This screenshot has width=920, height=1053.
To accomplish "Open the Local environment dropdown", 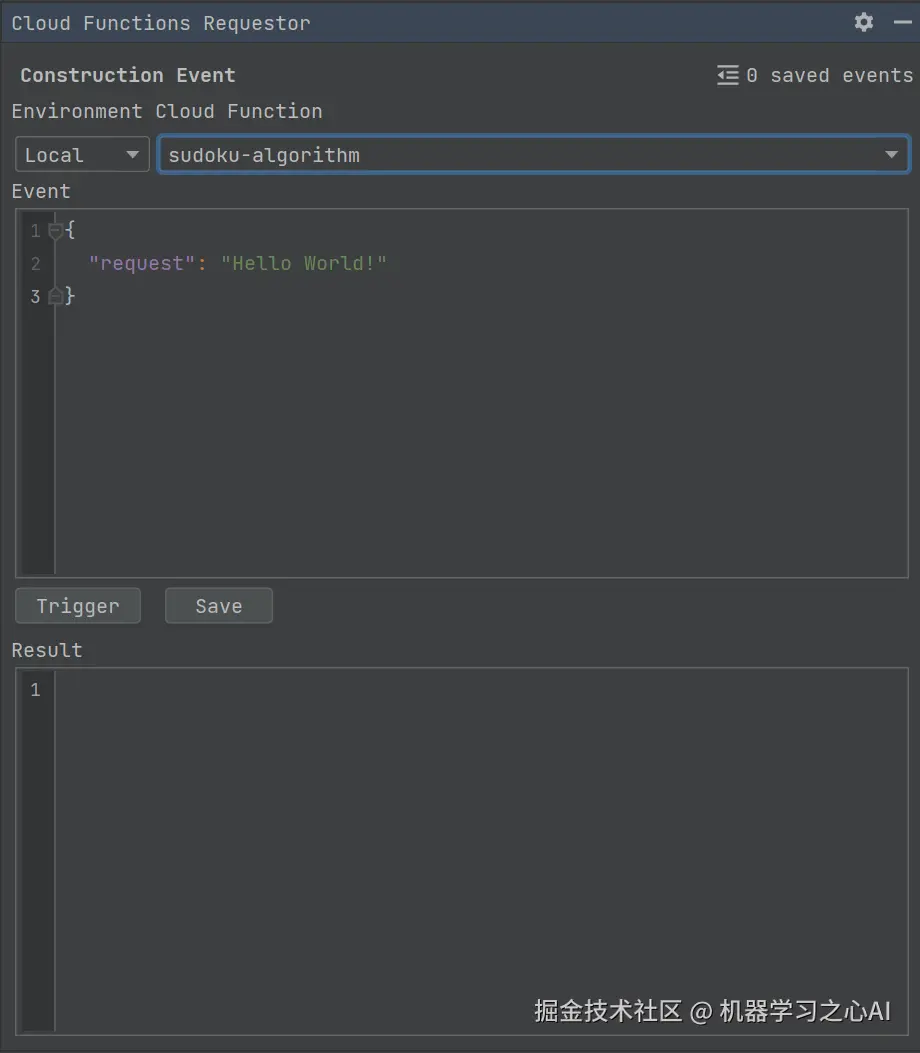I will point(82,155).
